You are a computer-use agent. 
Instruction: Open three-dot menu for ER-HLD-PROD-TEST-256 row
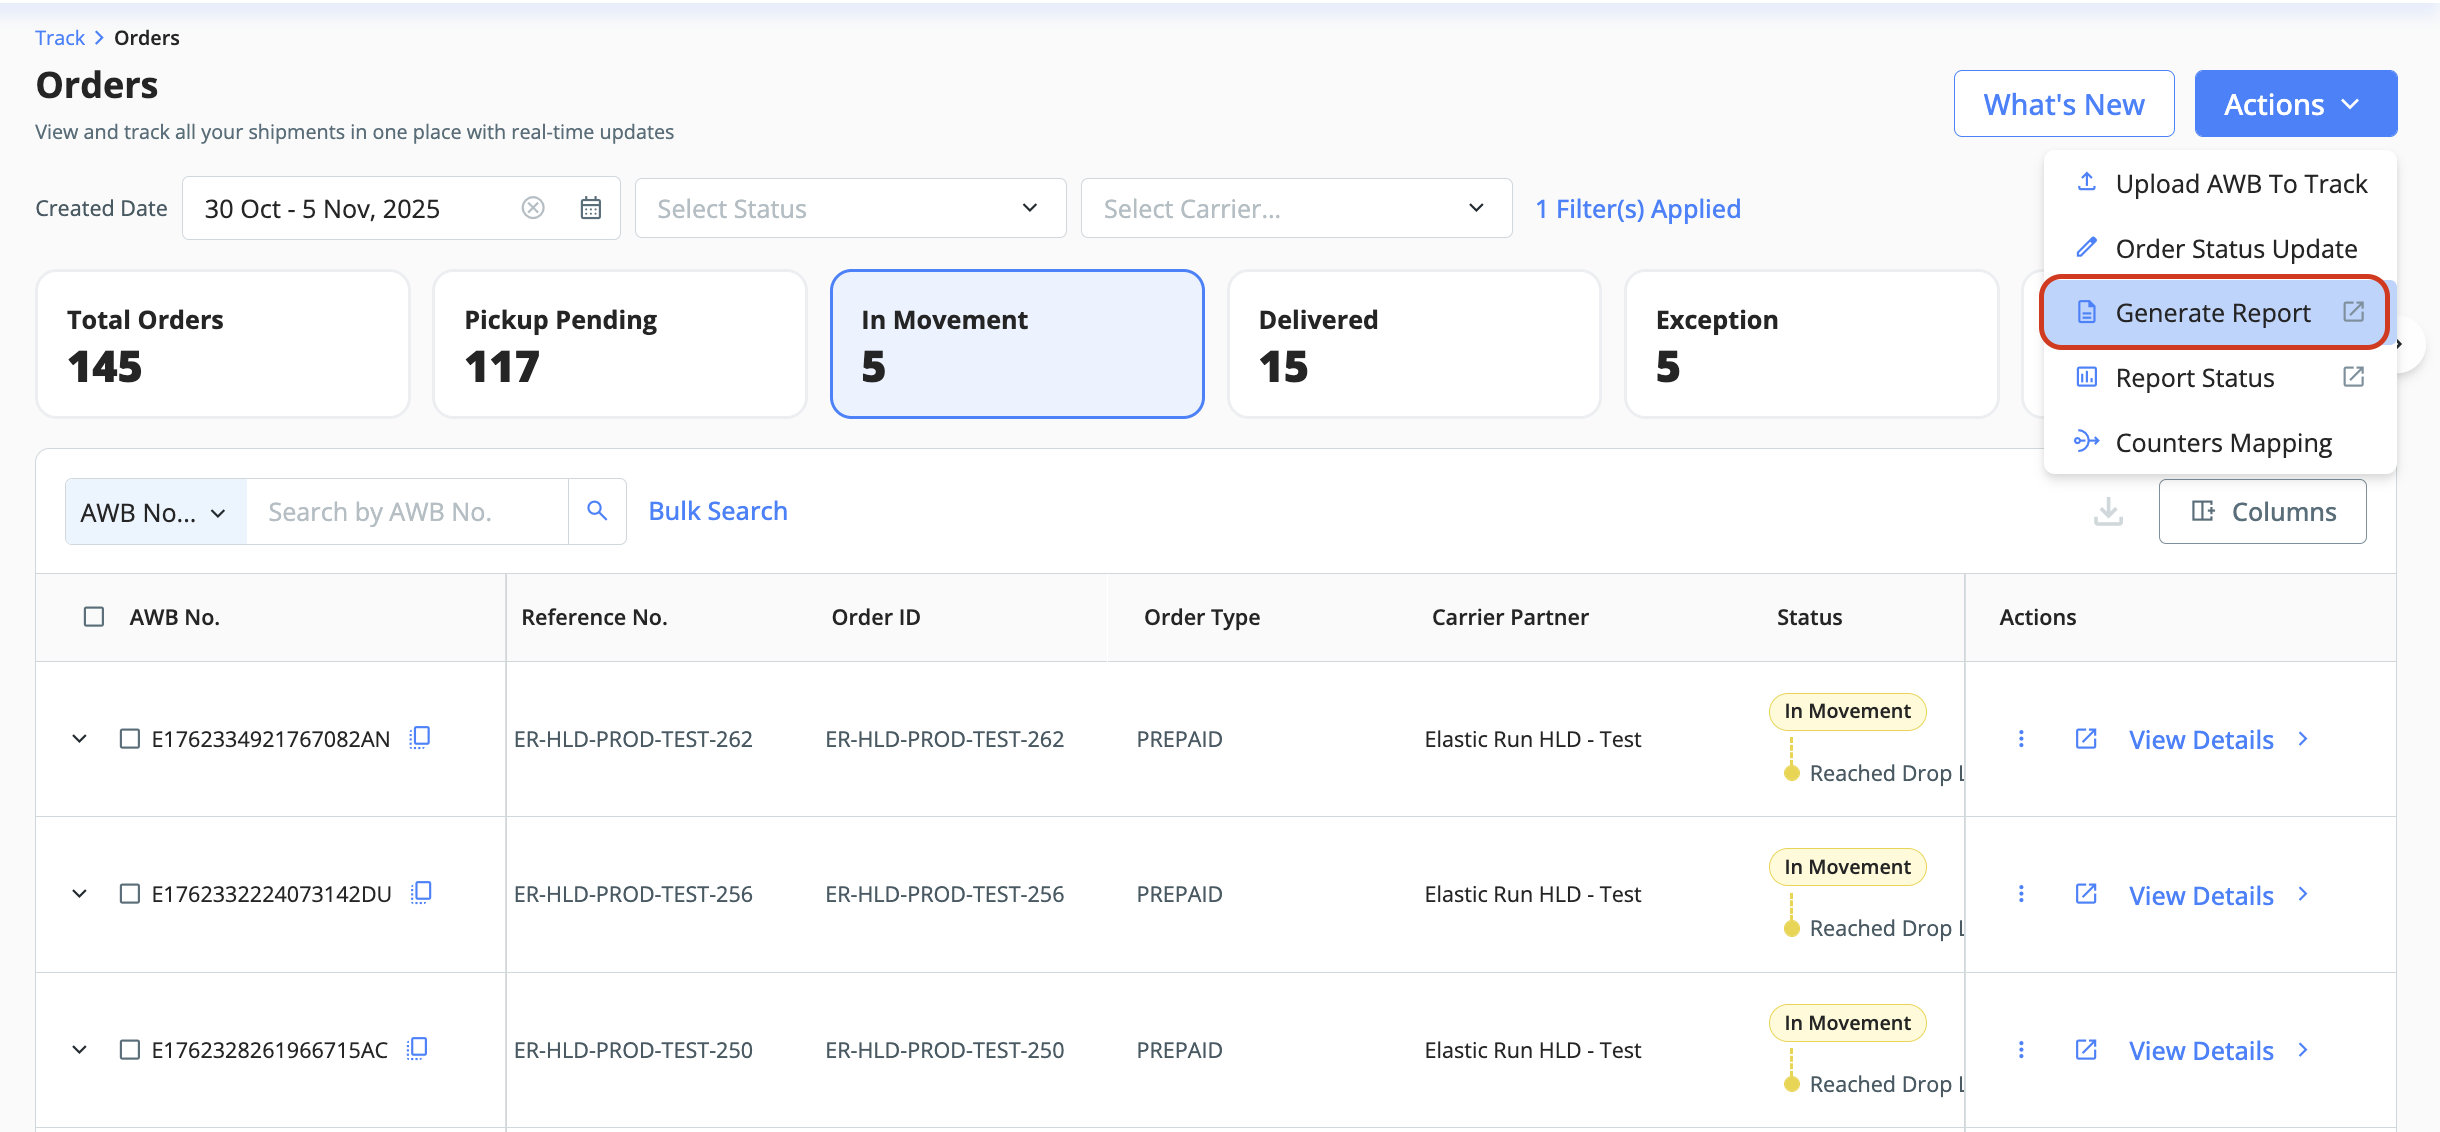click(x=2021, y=894)
